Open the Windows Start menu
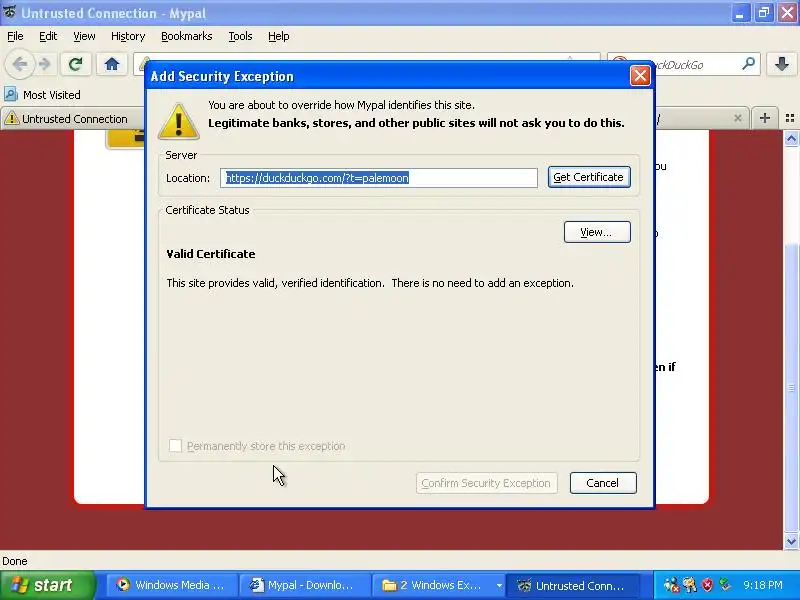The width and height of the screenshot is (800, 600). [x=47, y=585]
